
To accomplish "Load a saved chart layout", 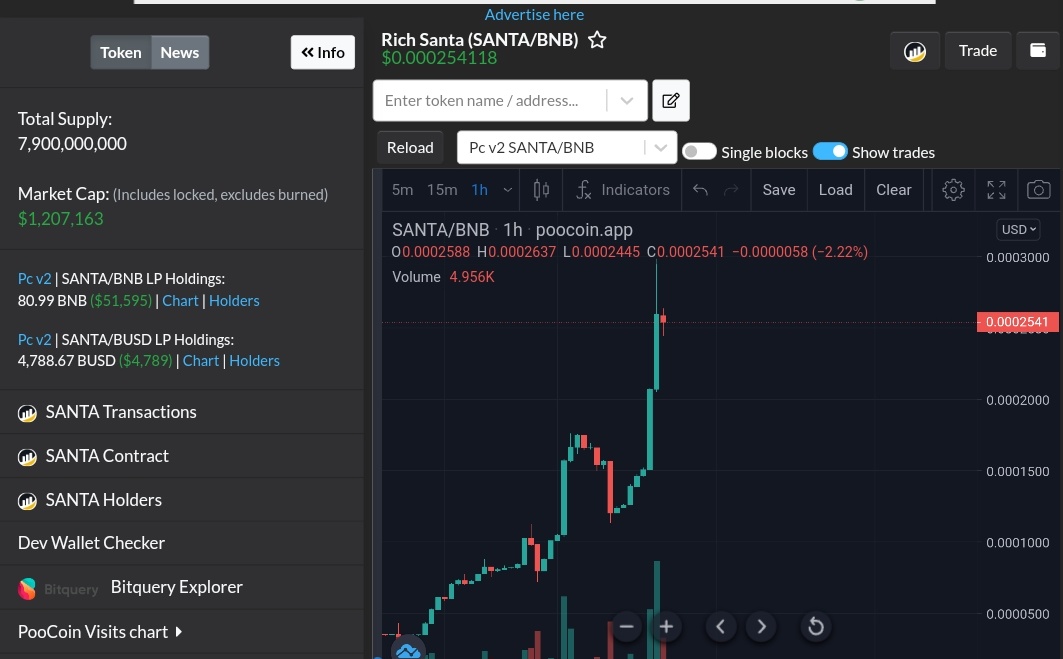I will [835, 190].
